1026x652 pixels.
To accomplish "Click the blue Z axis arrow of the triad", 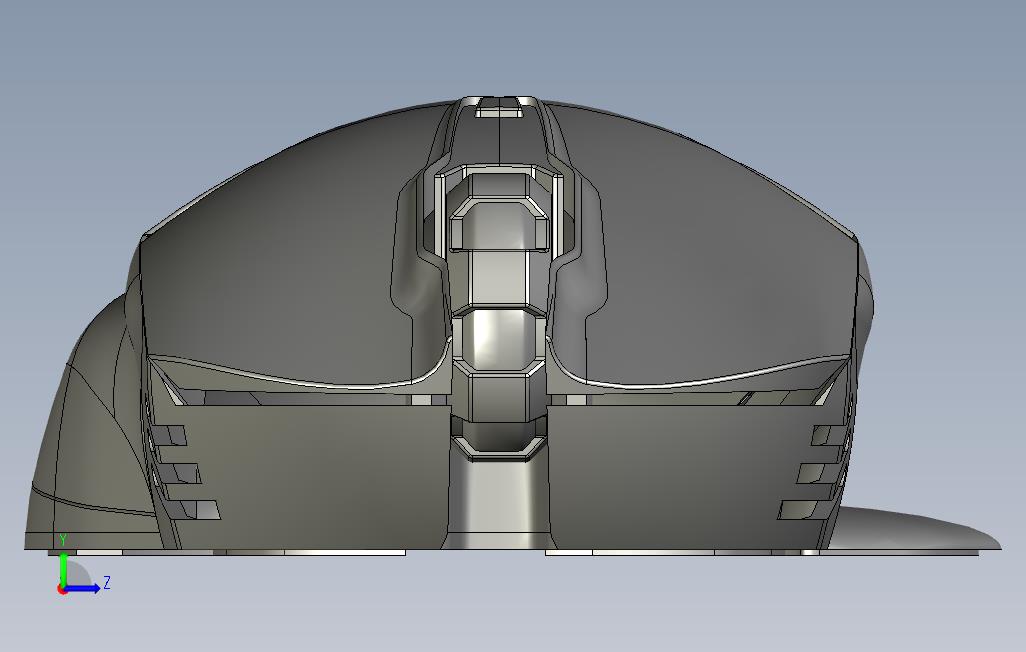I will click(84, 589).
